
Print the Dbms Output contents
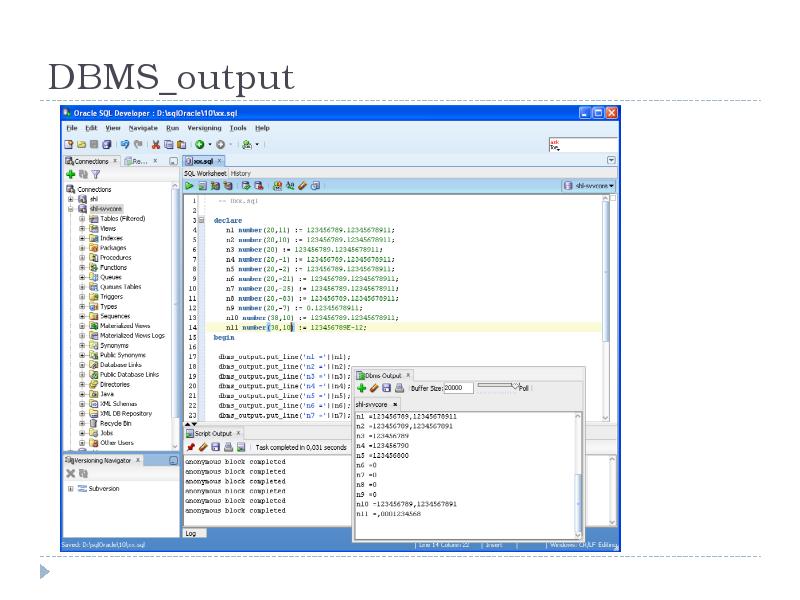[x=397, y=388]
